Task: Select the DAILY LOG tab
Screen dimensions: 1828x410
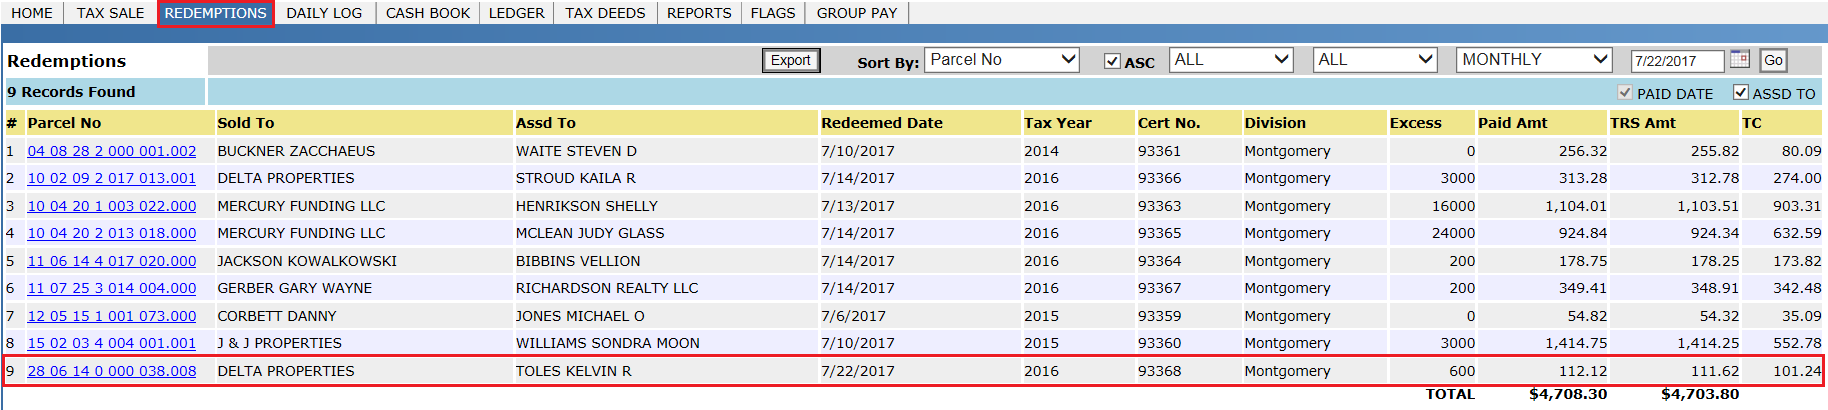Action: point(324,13)
